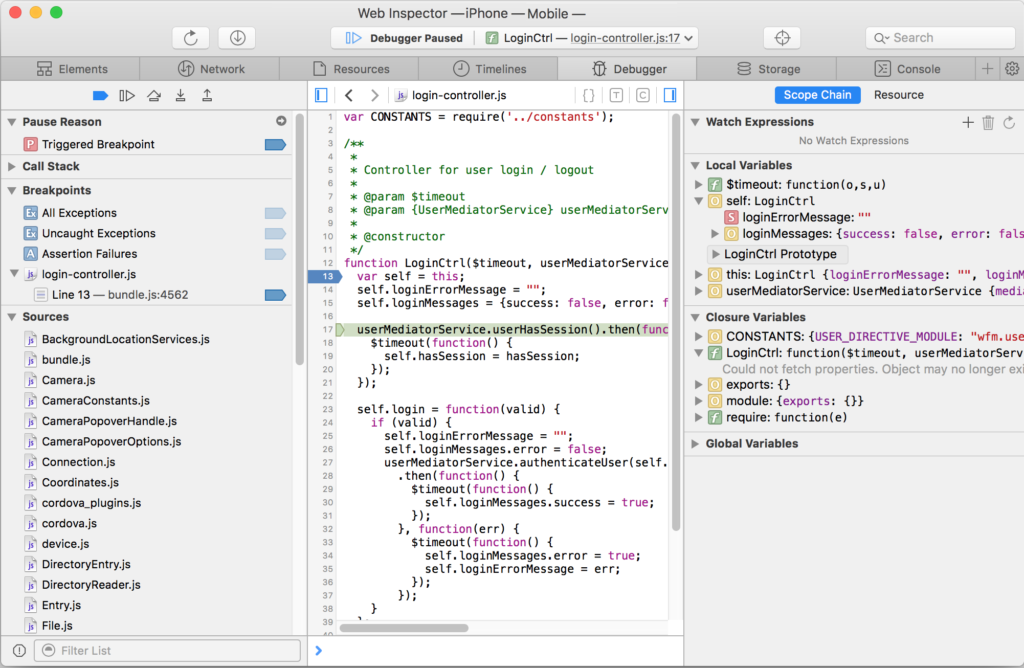Click the download web archive icon
This screenshot has height=668, width=1024.
coord(237,38)
